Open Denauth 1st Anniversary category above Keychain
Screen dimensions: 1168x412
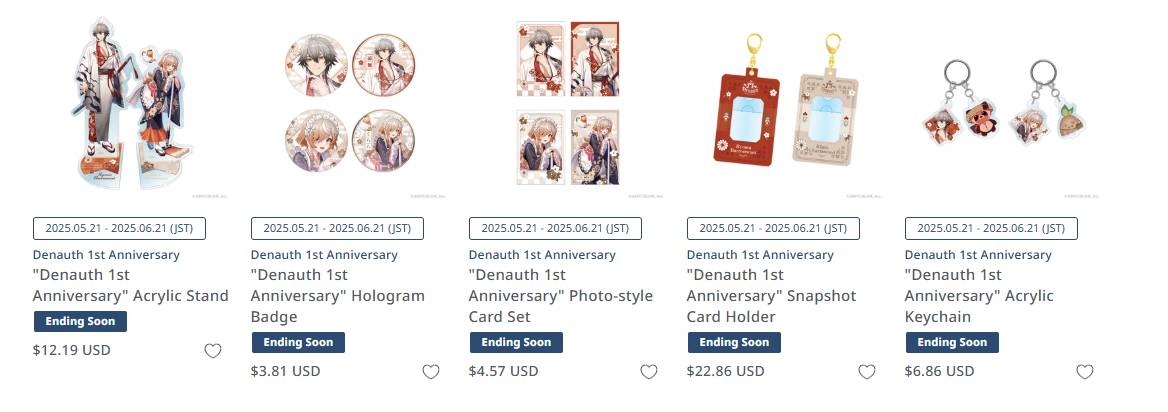tap(978, 255)
